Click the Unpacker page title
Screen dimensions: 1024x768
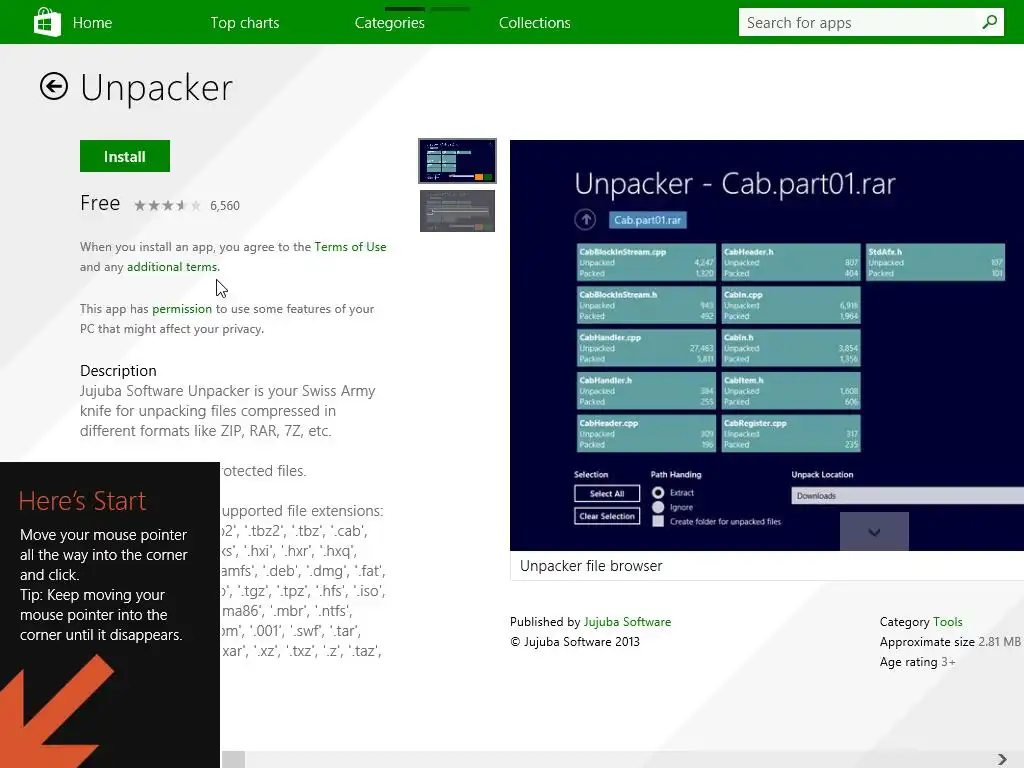(156, 88)
